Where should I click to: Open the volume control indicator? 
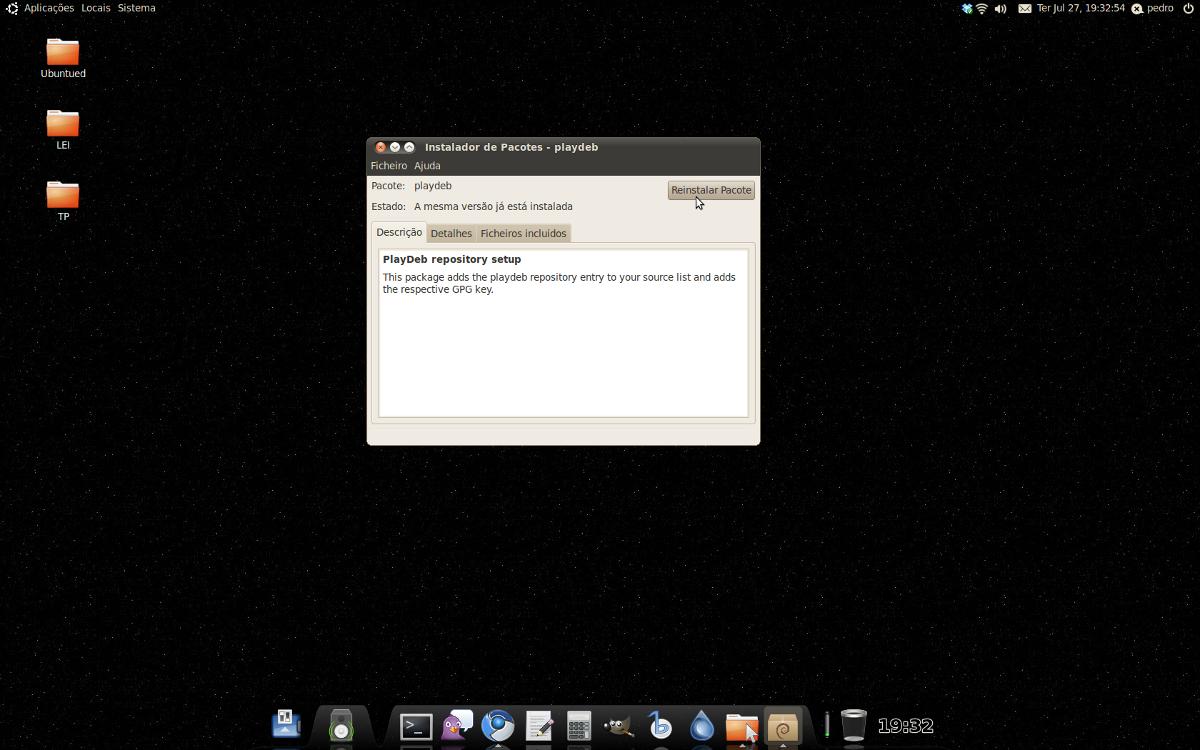(1000, 8)
